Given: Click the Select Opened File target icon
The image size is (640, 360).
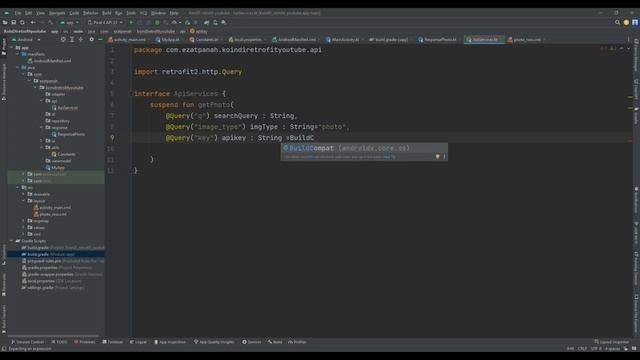Looking at the screenshot, I should click(x=63, y=40).
